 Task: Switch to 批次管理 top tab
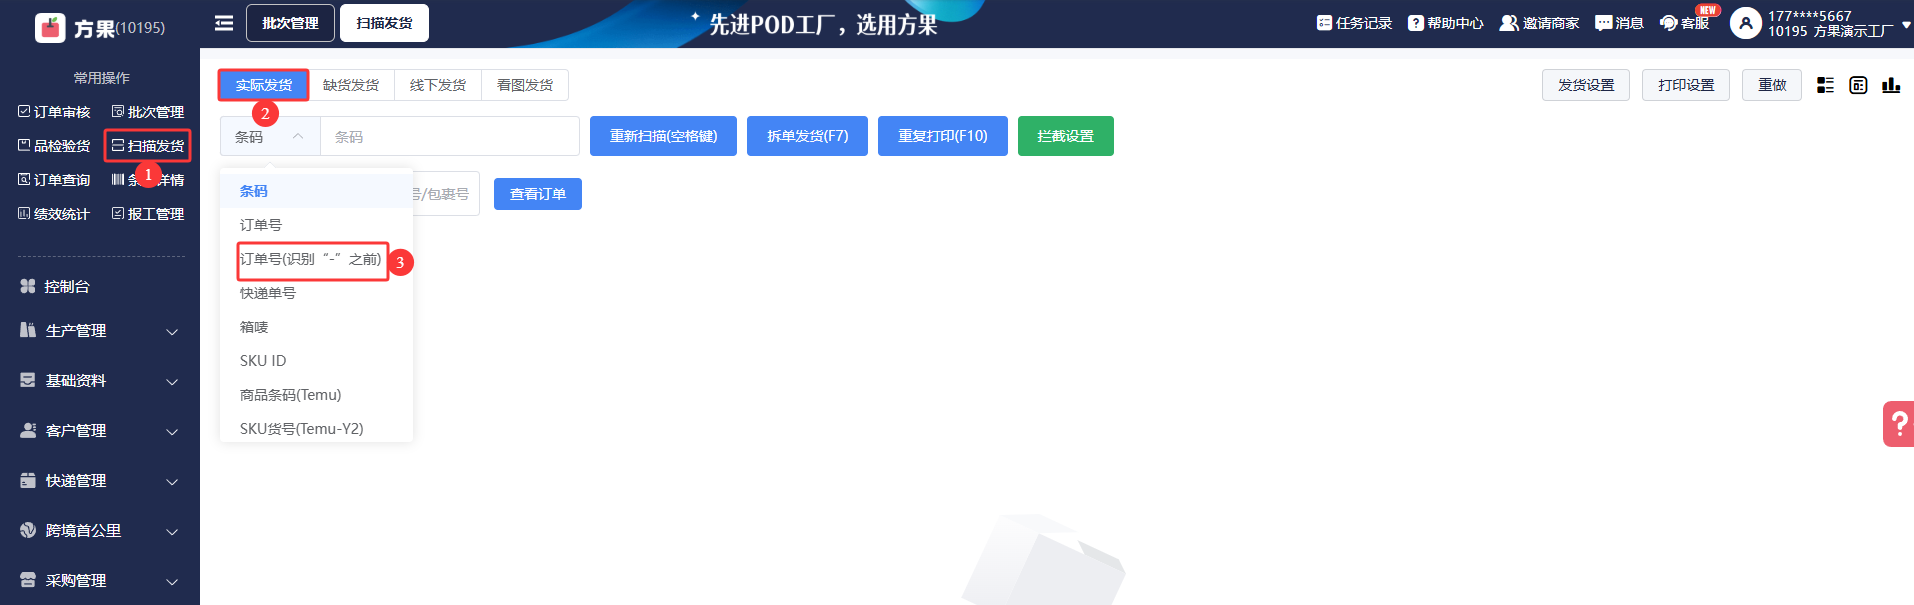(290, 23)
